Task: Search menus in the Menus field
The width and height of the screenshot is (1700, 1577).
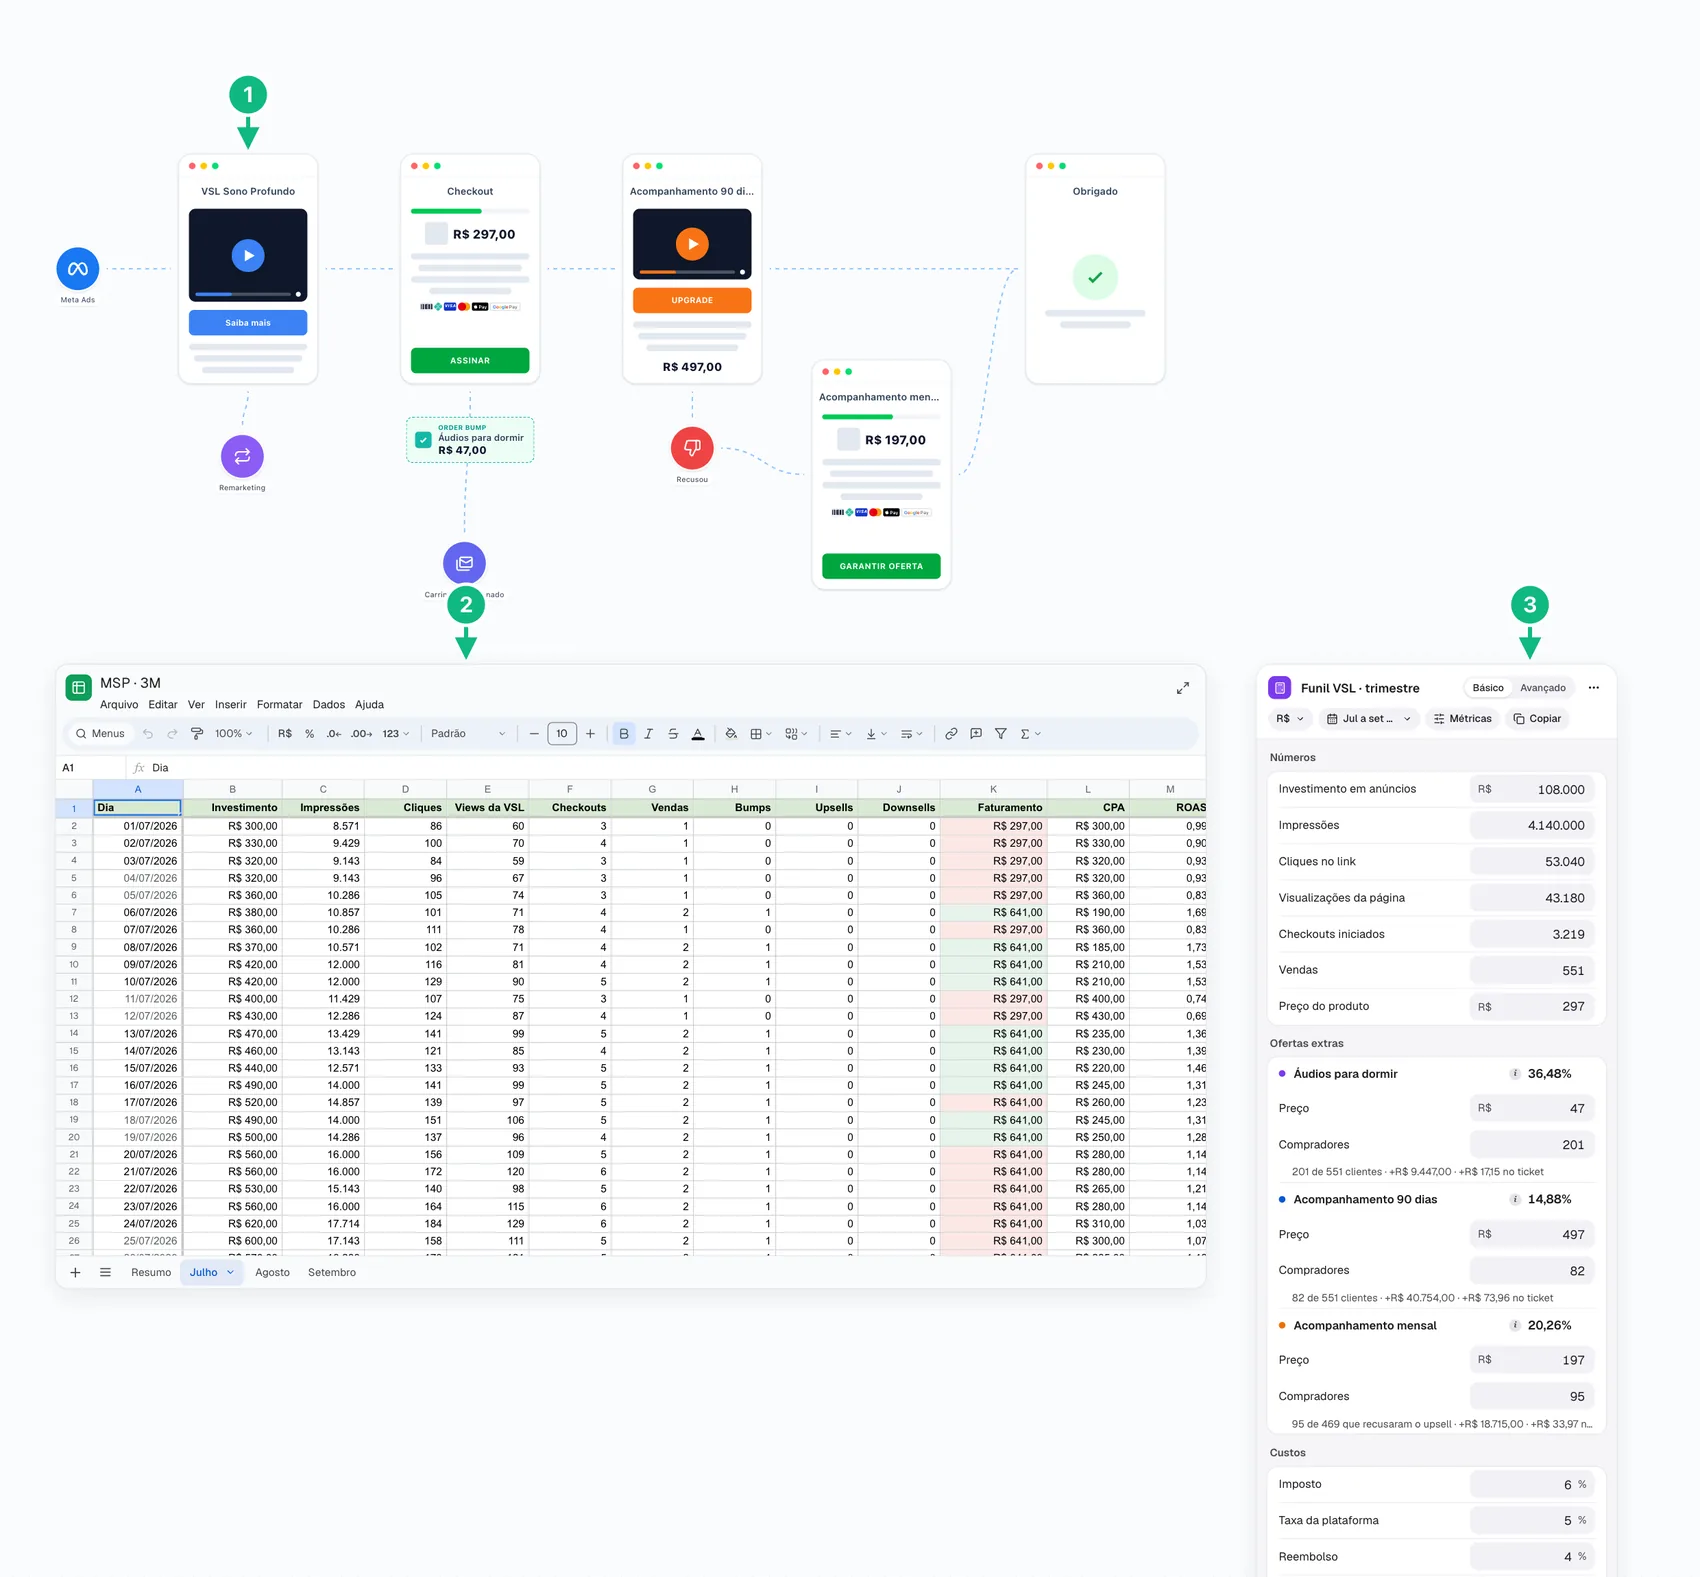Action: [100, 734]
